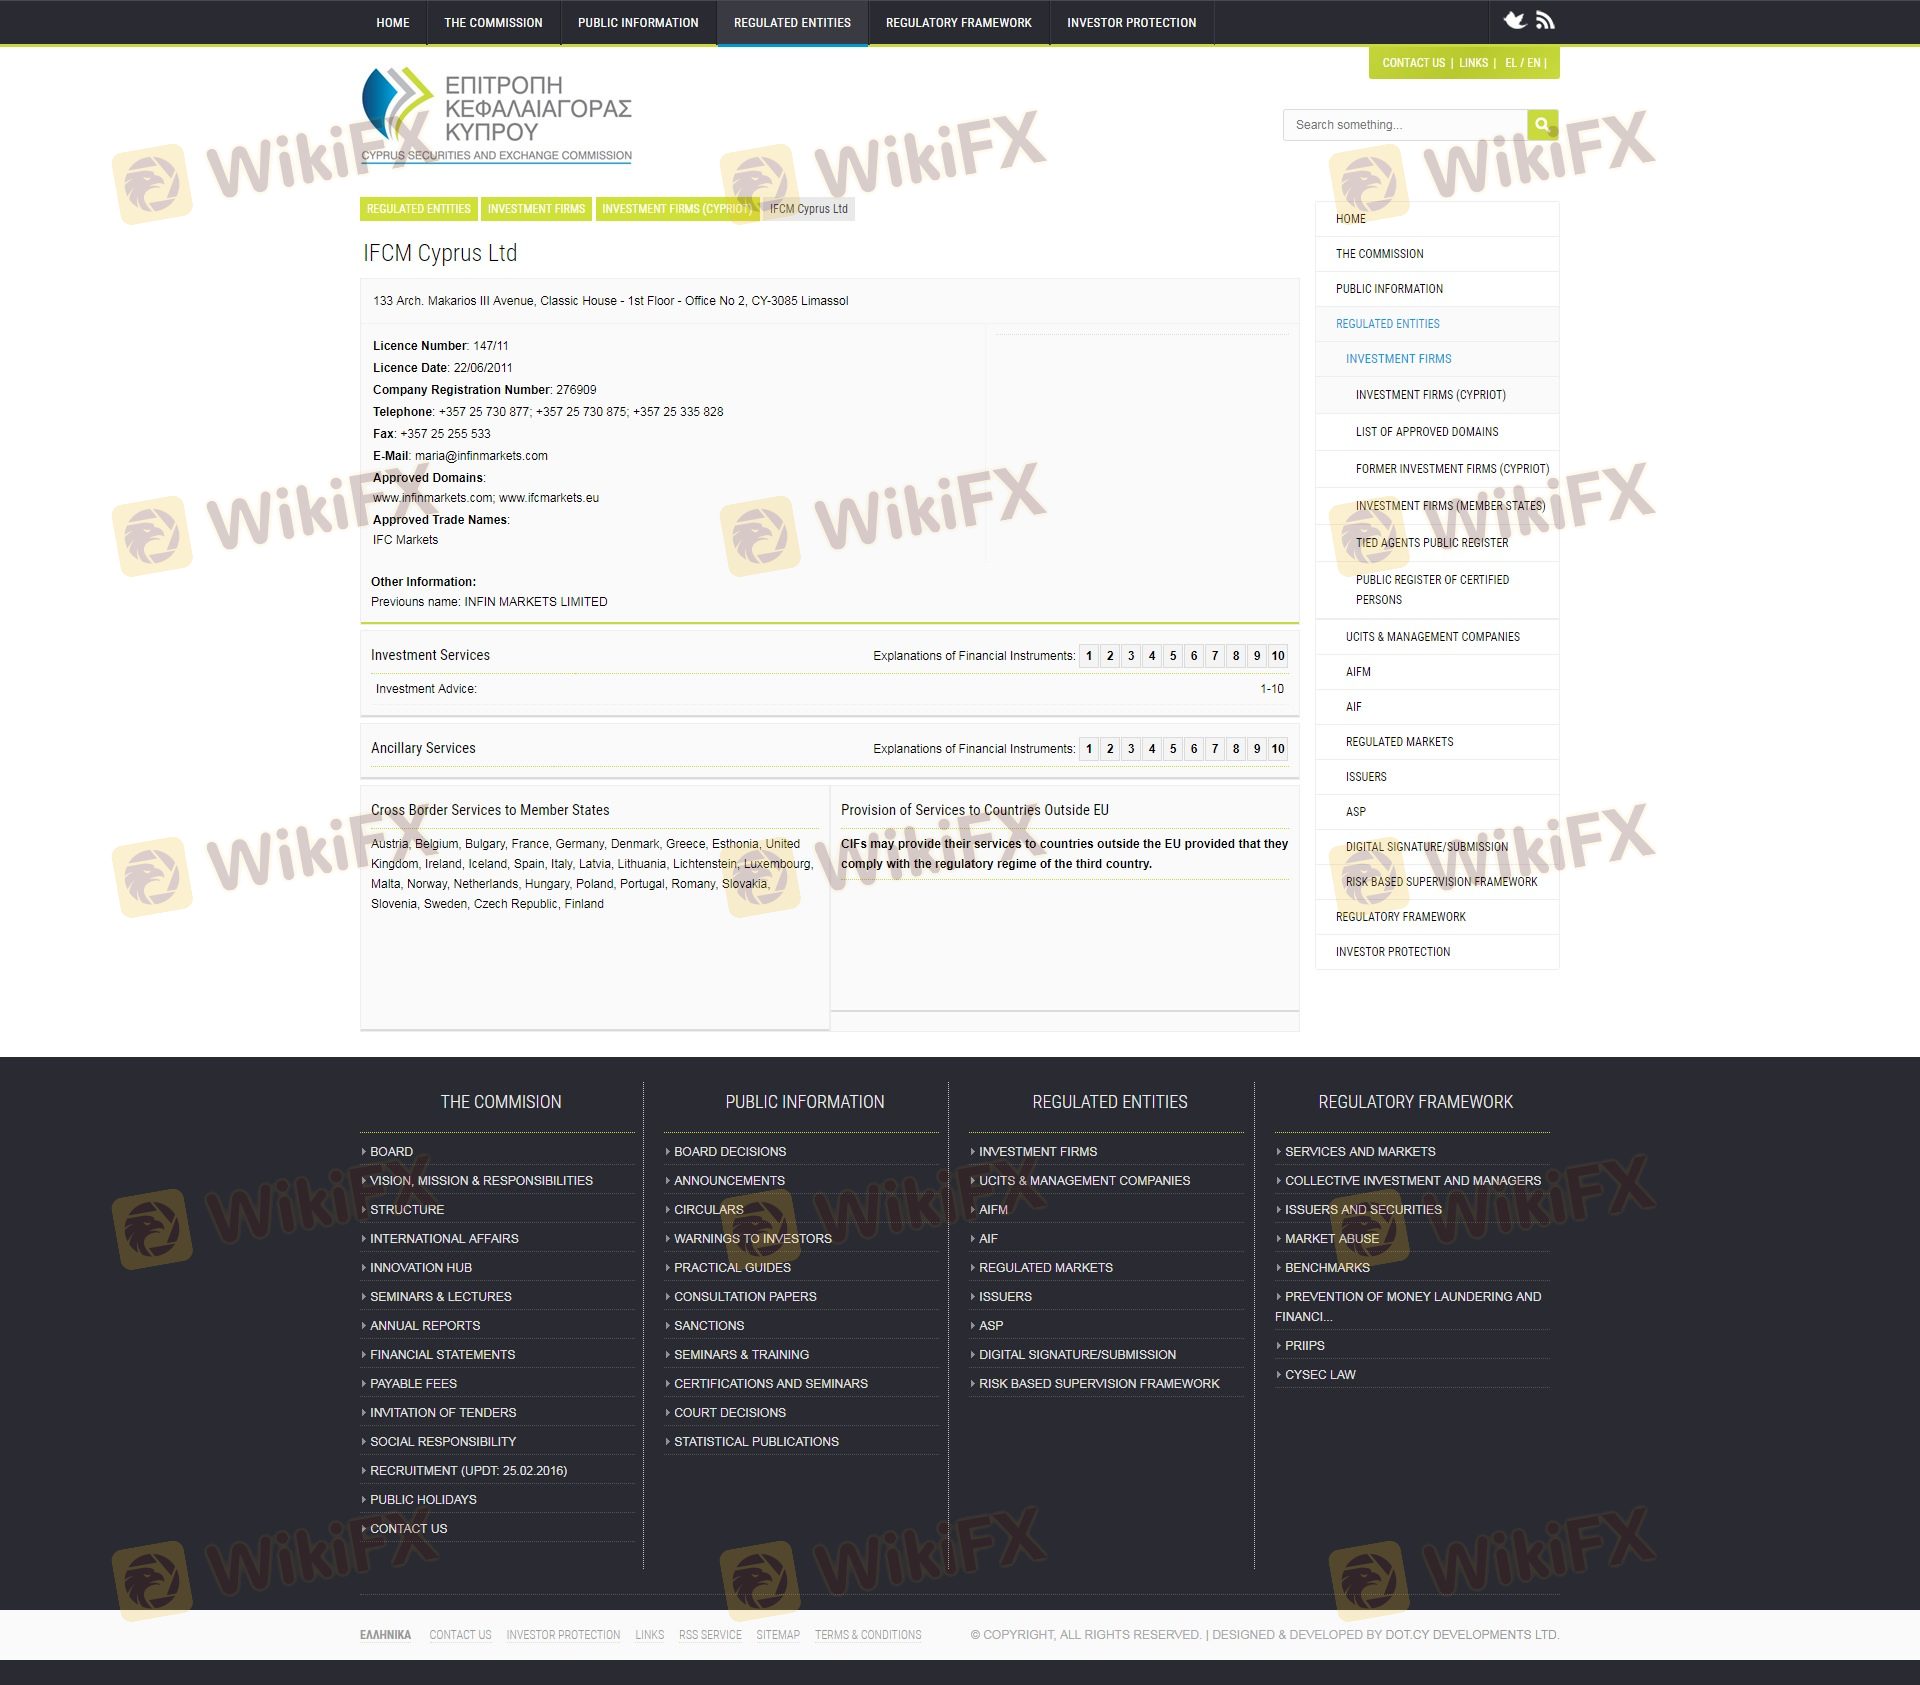This screenshot has height=1685, width=1920.
Task: Open UCITS & Management Companies sidebar item
Action: click(x=1432, y=637)
